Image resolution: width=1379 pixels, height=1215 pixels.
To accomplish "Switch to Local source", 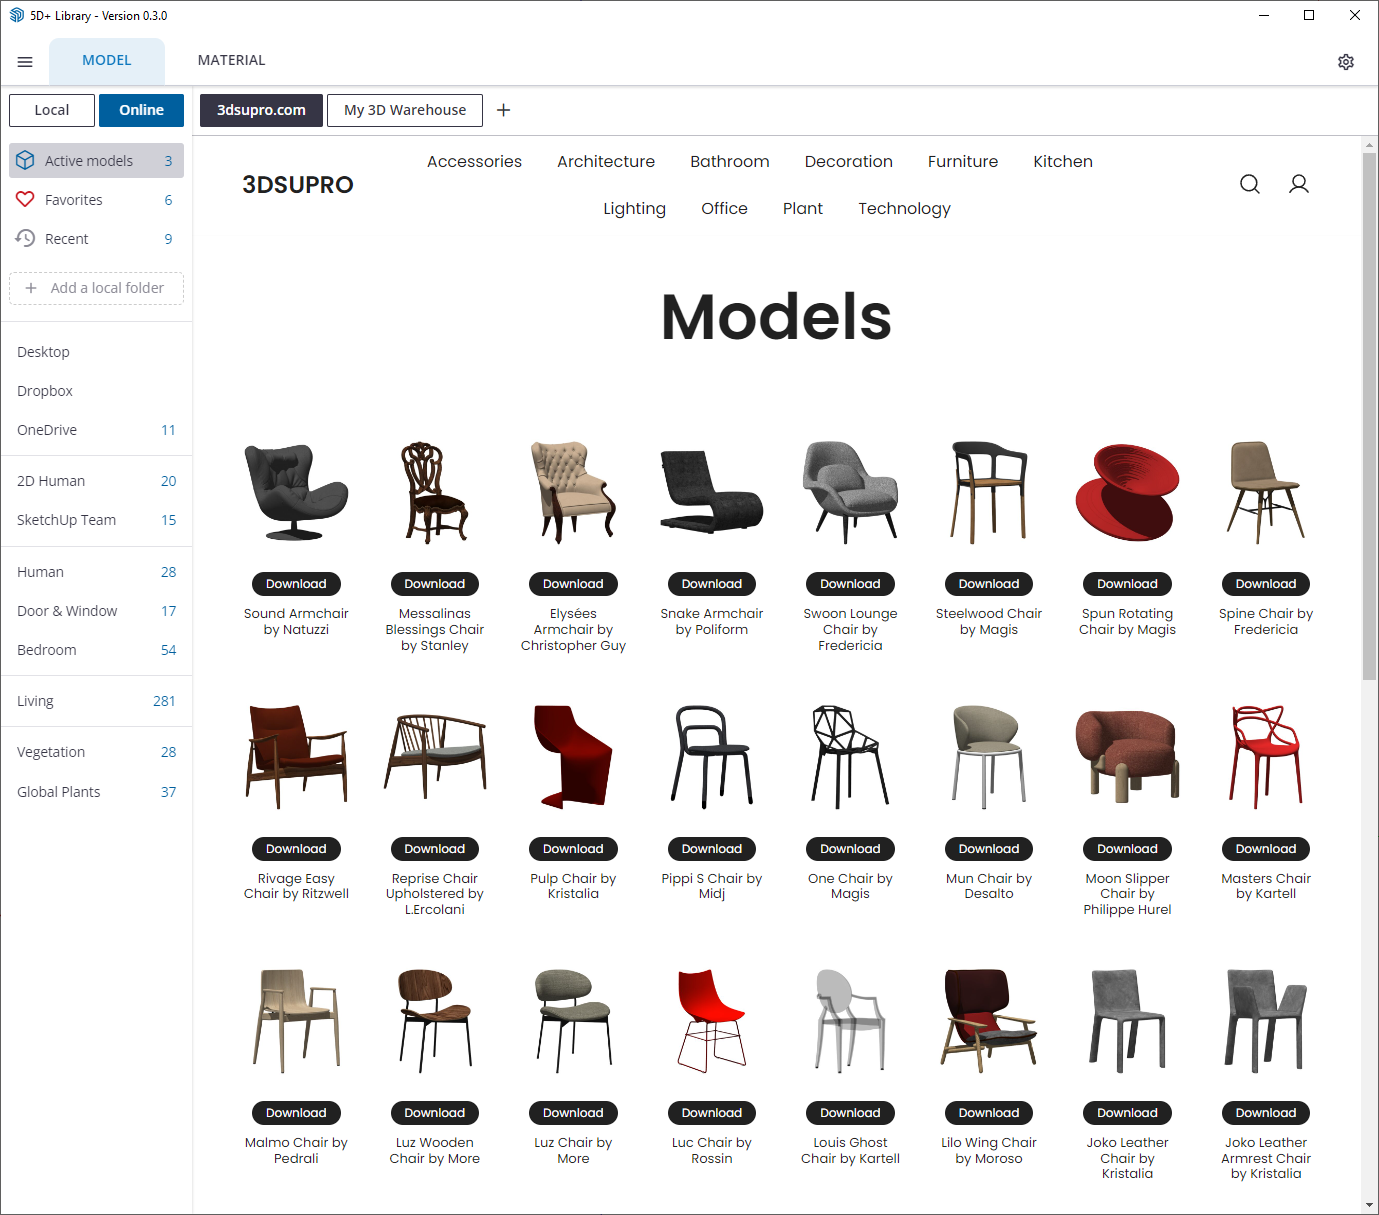I will pyautogui.click(x=52, y=110).
